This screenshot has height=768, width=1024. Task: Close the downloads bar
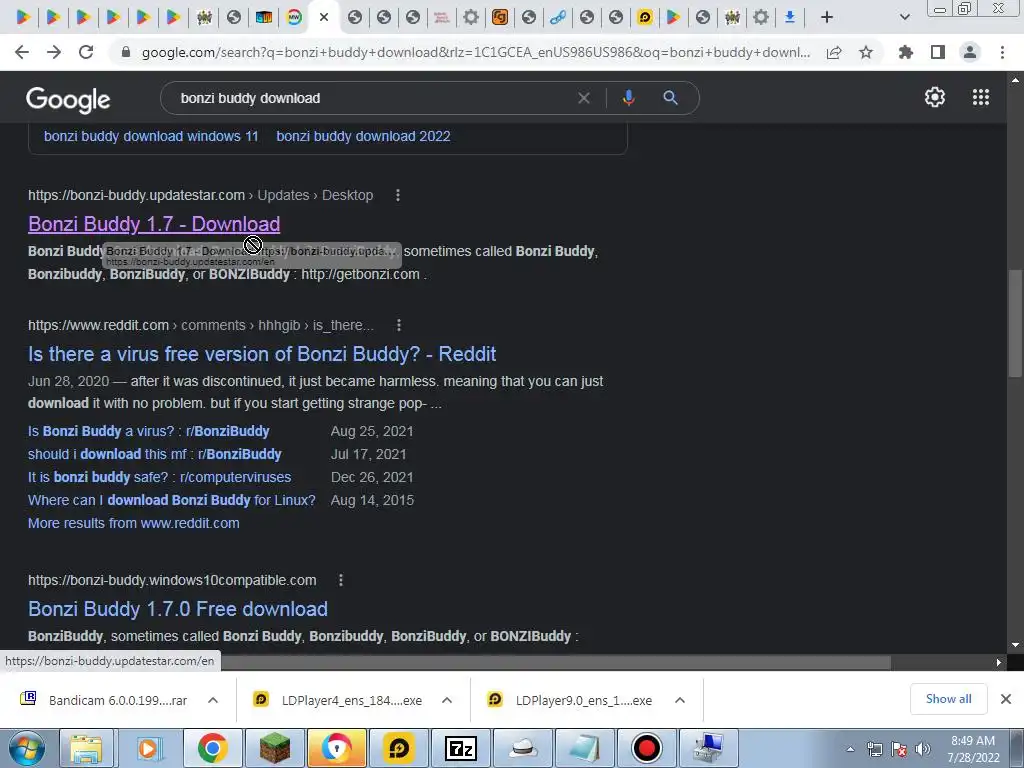(1006, 699)
